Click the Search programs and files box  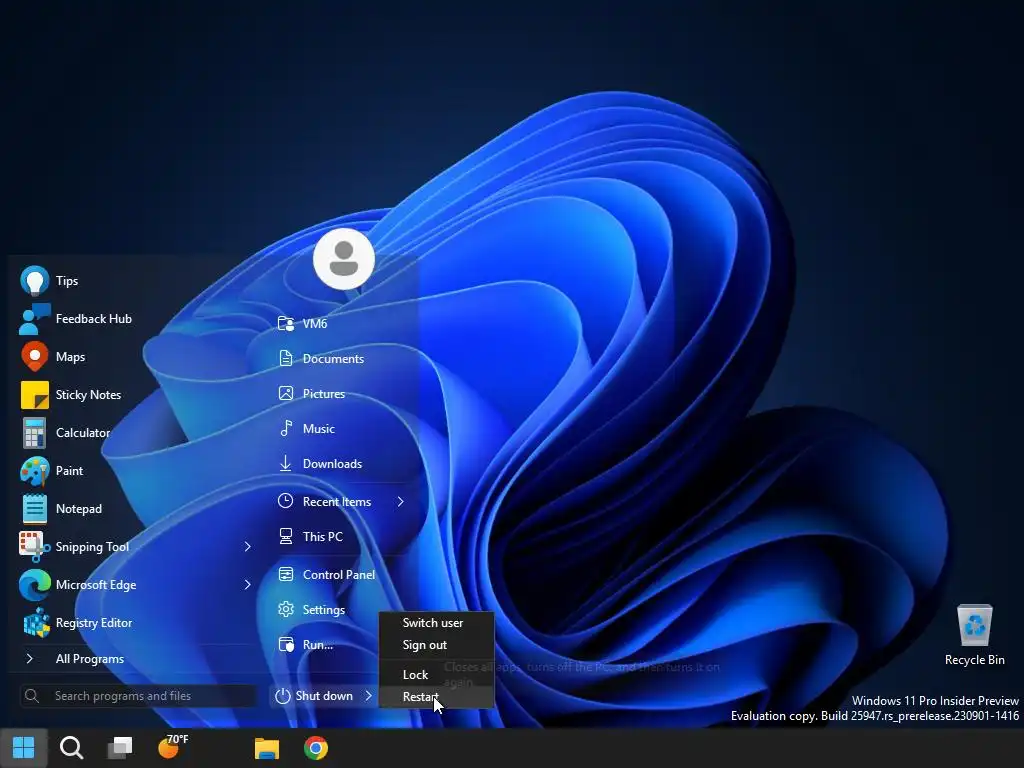pyautogui.click(x=138, y=696)
